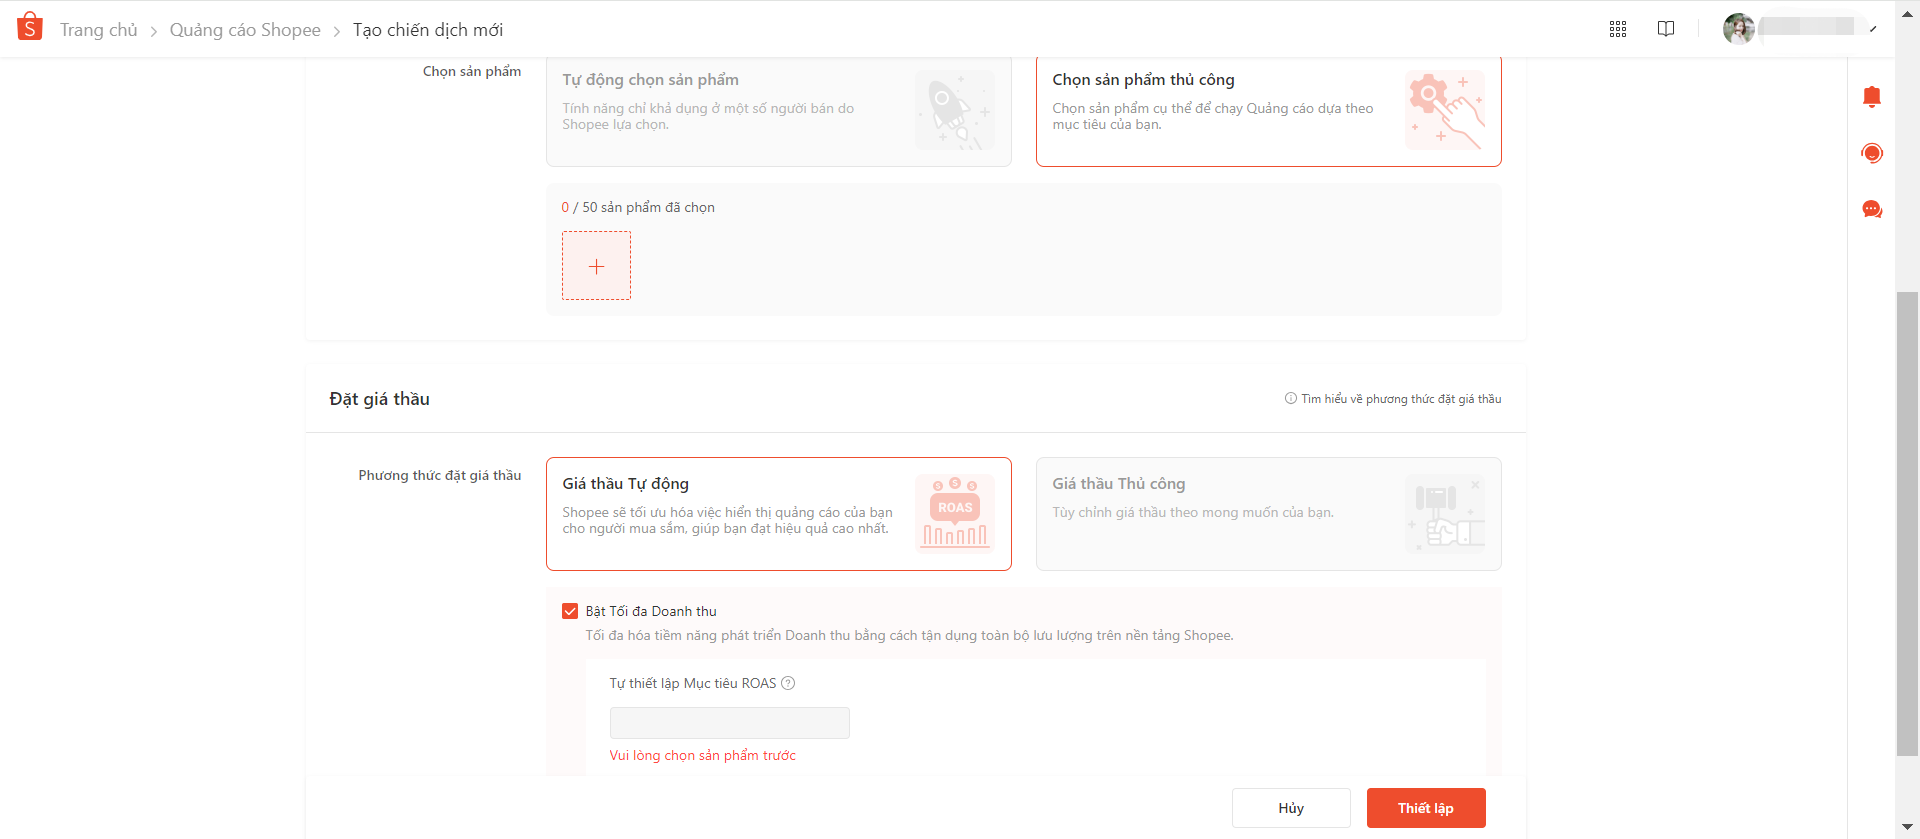Click the scrollbar down arrow
The height and width of the screenshot is (839, 1920).
point(1907,827)
